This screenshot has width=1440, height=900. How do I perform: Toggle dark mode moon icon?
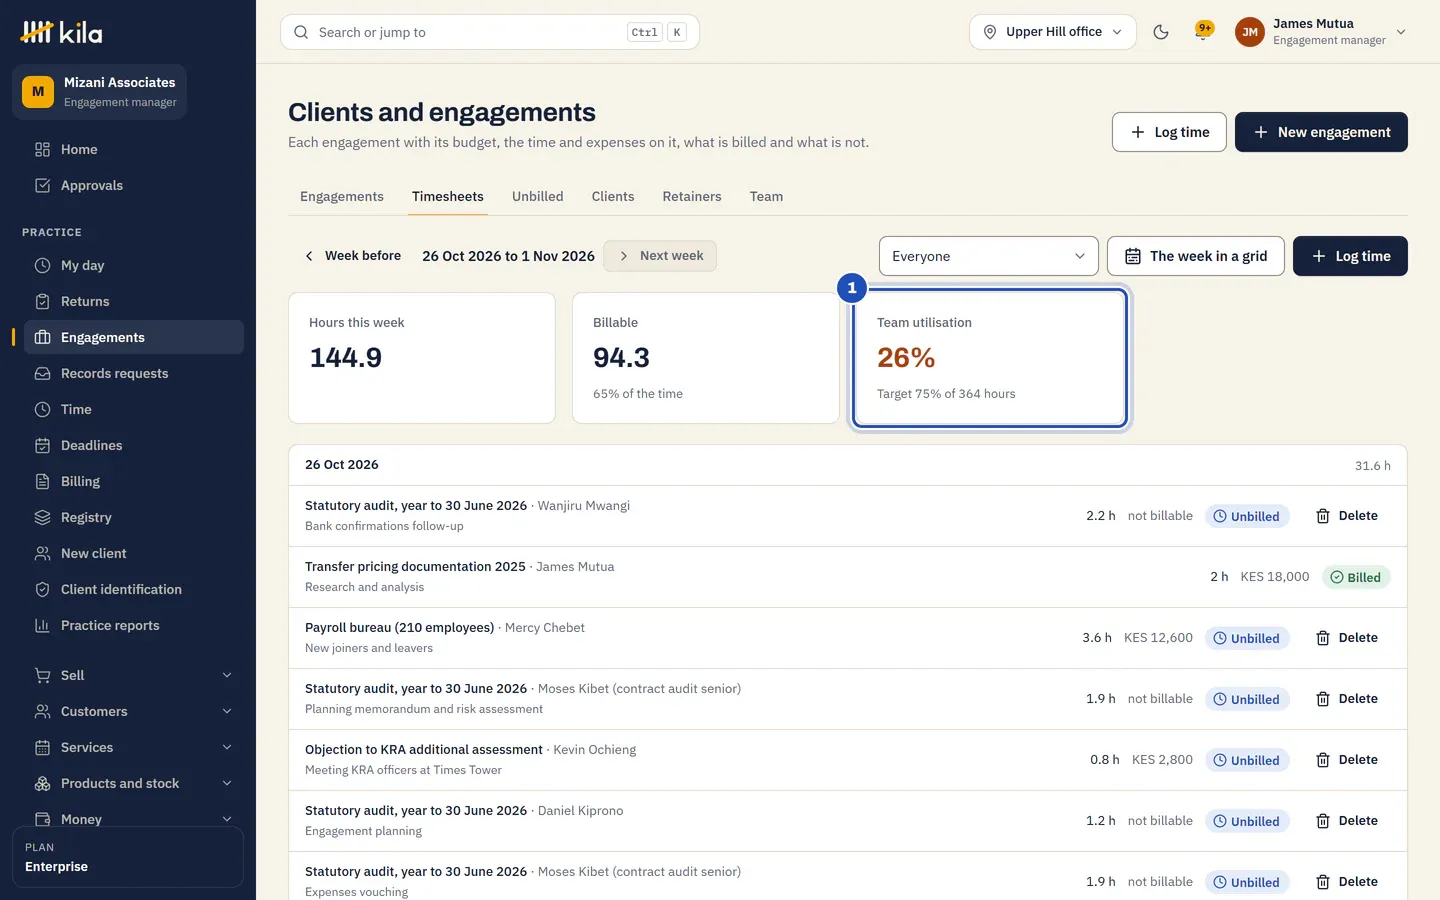pyautogui.click(x=1161, y=32)
